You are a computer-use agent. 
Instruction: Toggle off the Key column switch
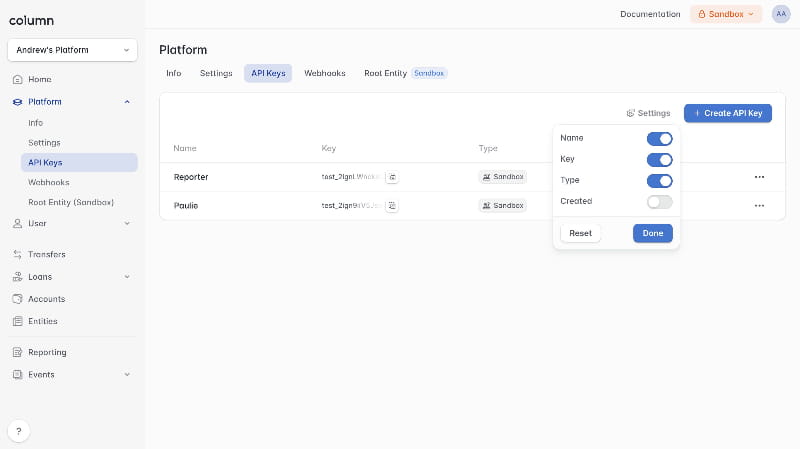(659, 160)
